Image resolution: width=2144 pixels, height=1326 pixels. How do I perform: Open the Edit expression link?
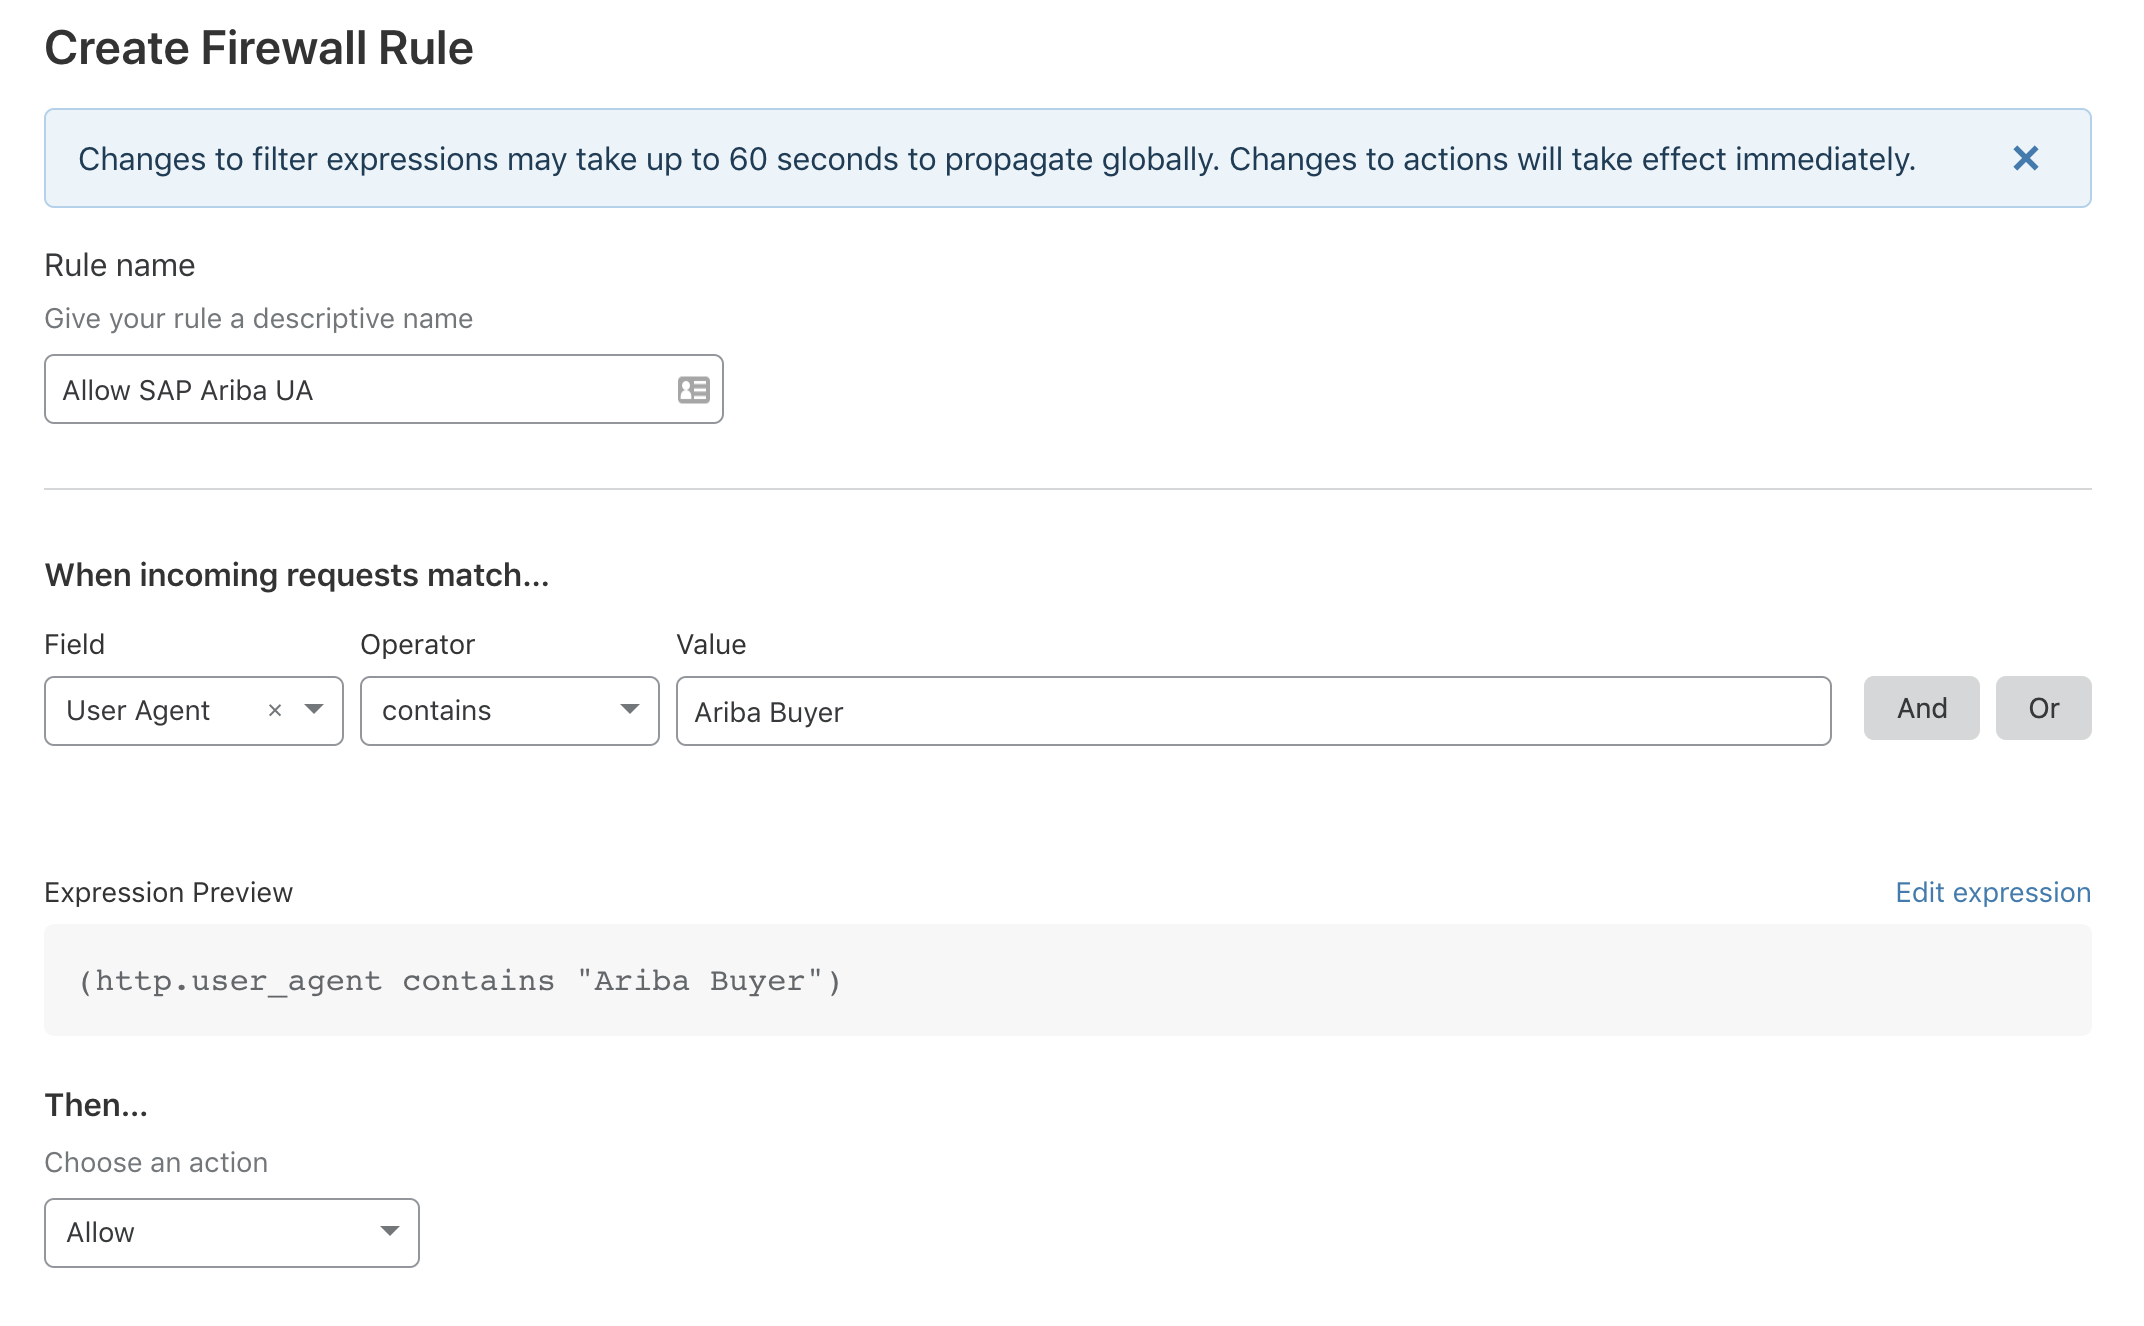(x=1992, y=892)
